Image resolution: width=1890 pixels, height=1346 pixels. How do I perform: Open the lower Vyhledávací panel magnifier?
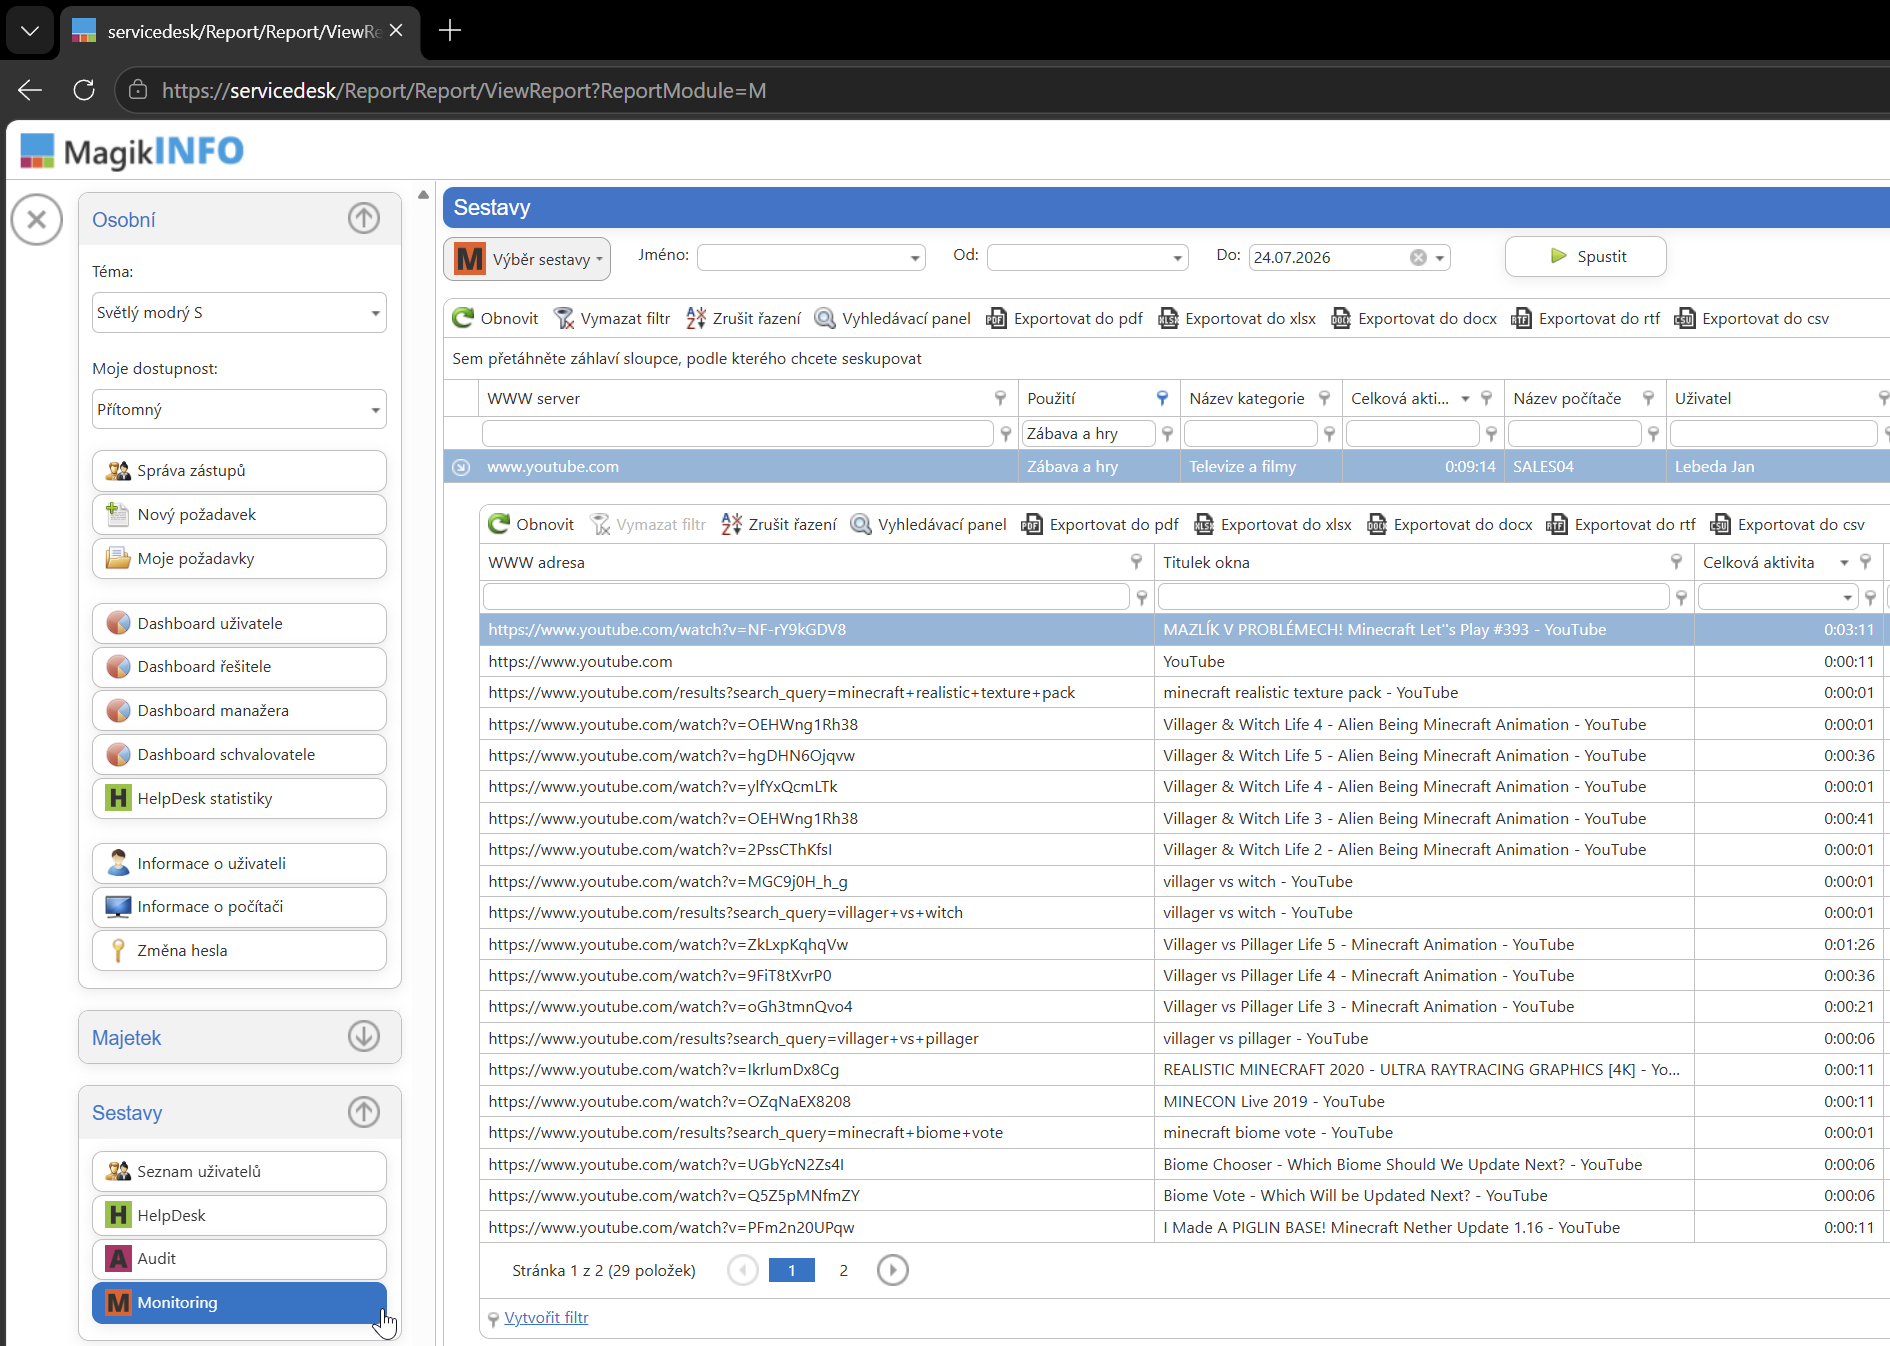(860, 524)
